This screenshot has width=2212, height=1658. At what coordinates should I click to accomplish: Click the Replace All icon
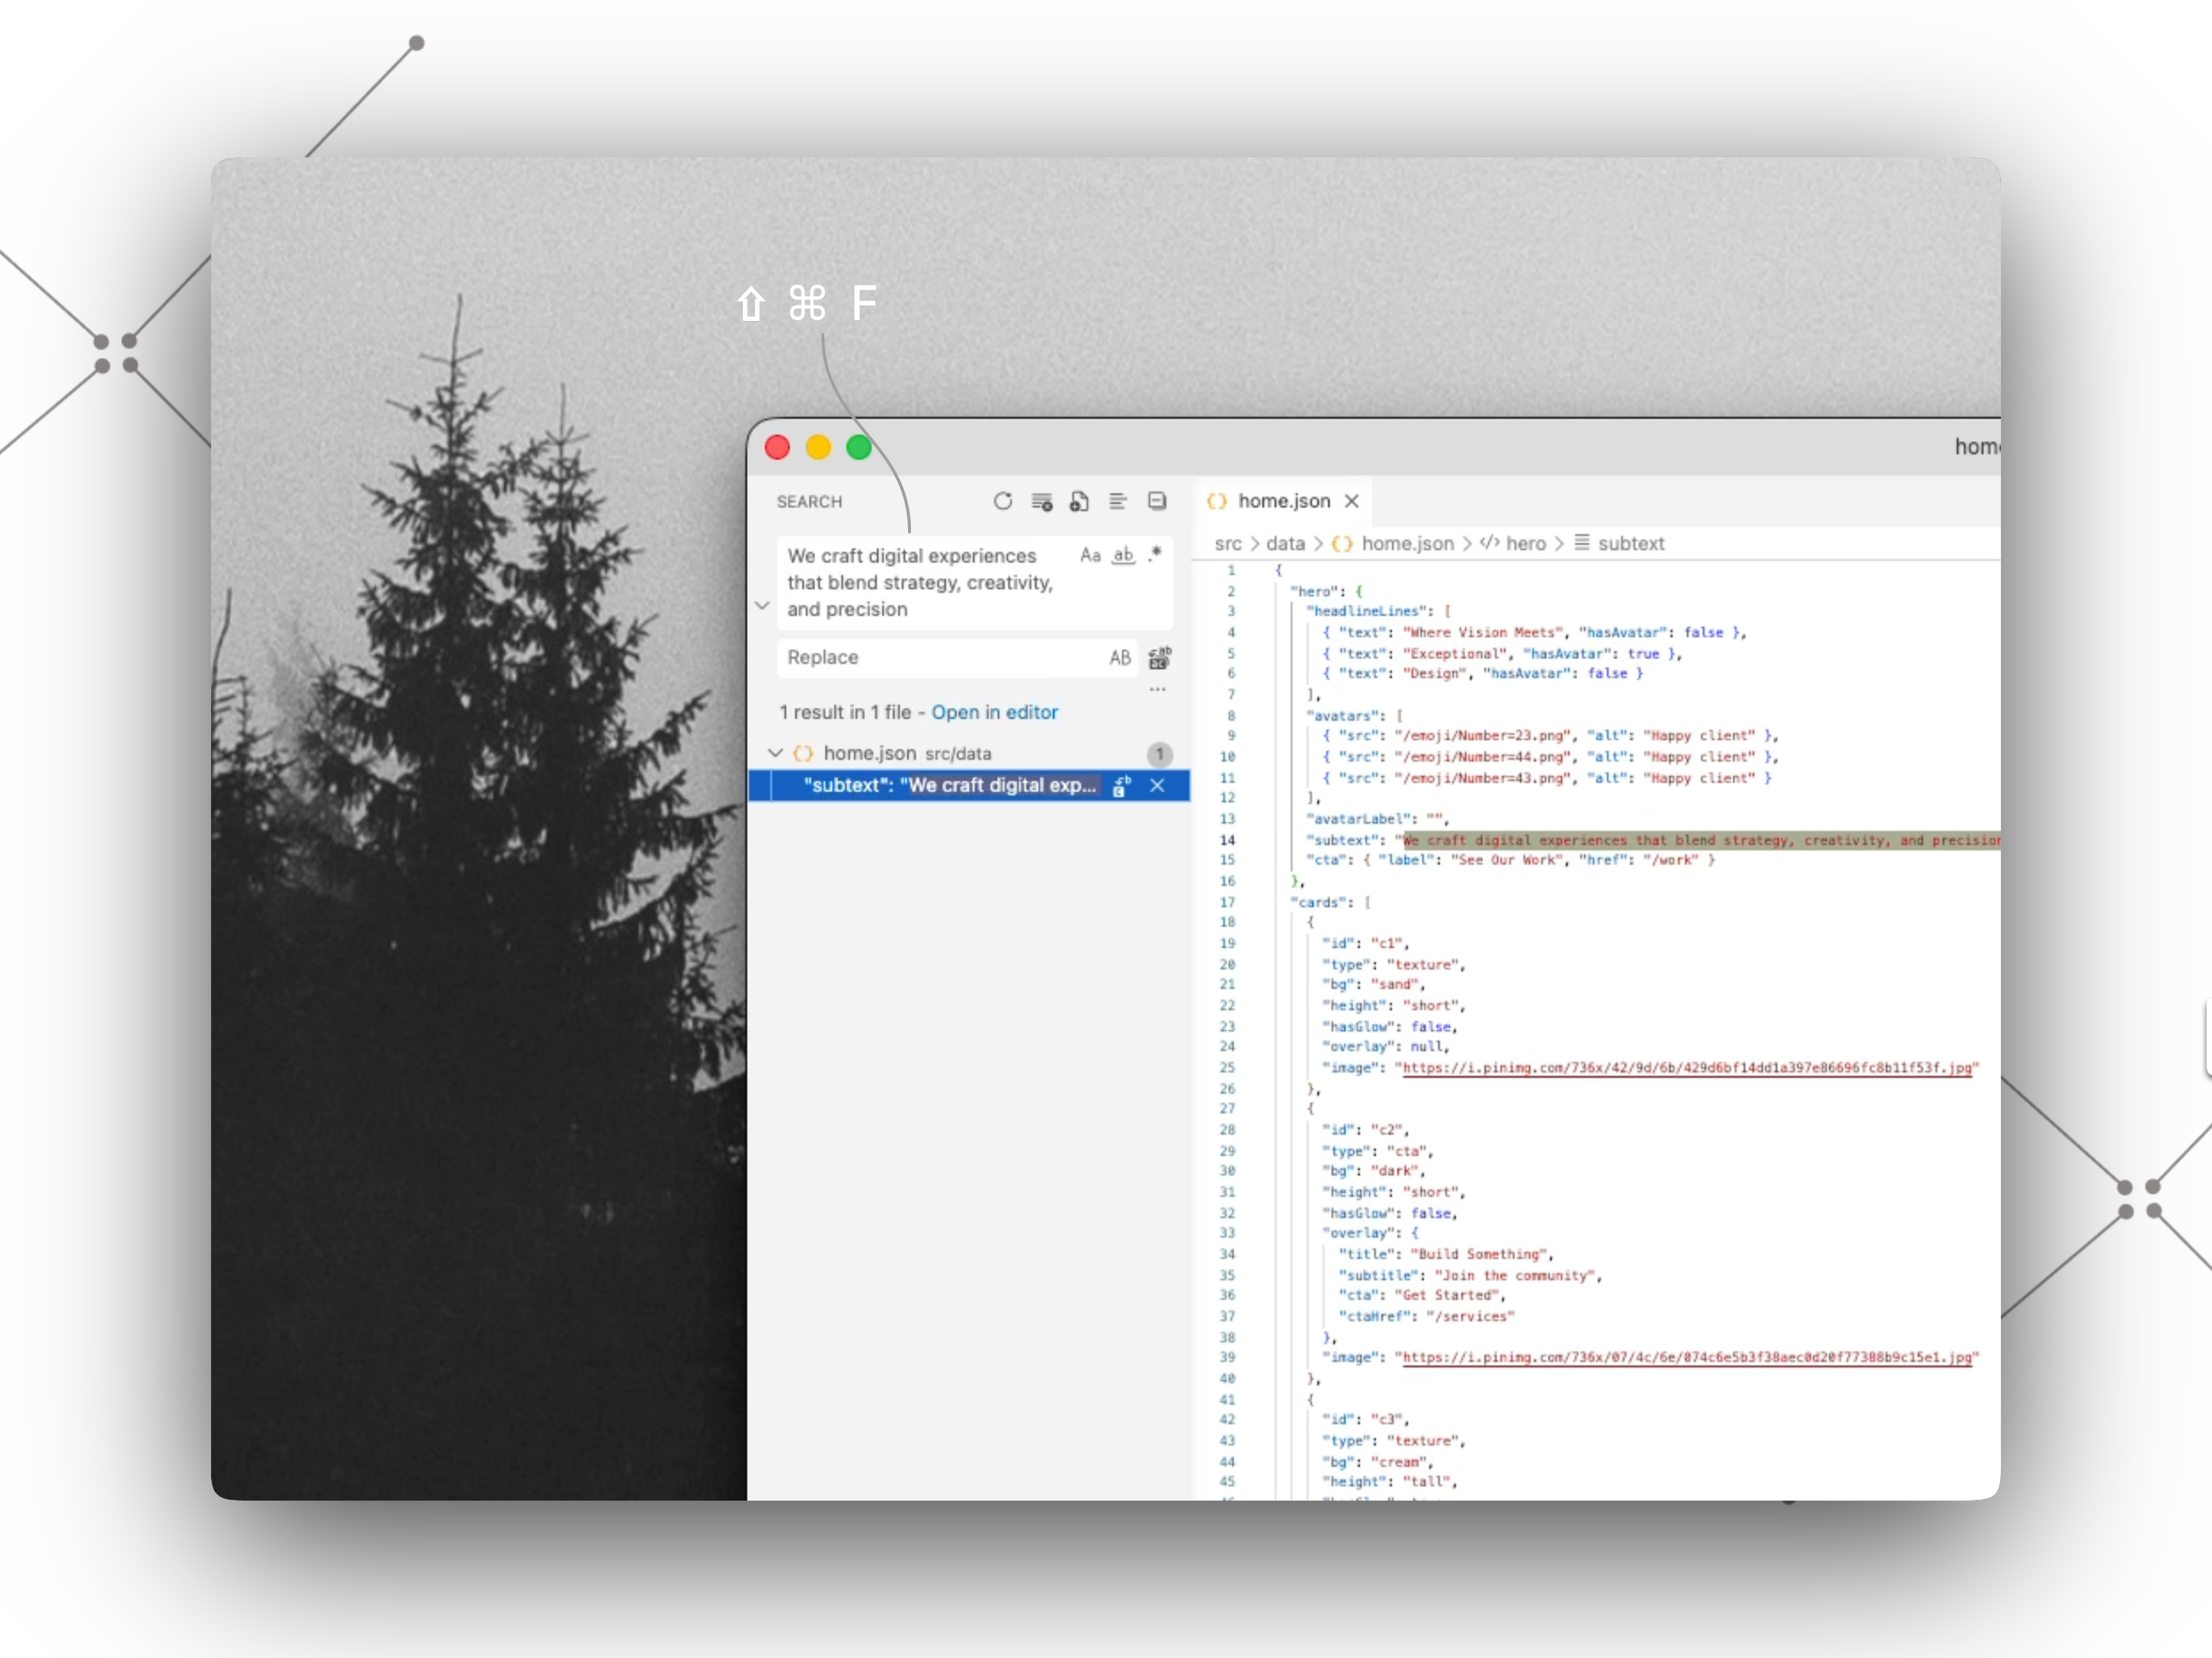[x=1159, y=657]
